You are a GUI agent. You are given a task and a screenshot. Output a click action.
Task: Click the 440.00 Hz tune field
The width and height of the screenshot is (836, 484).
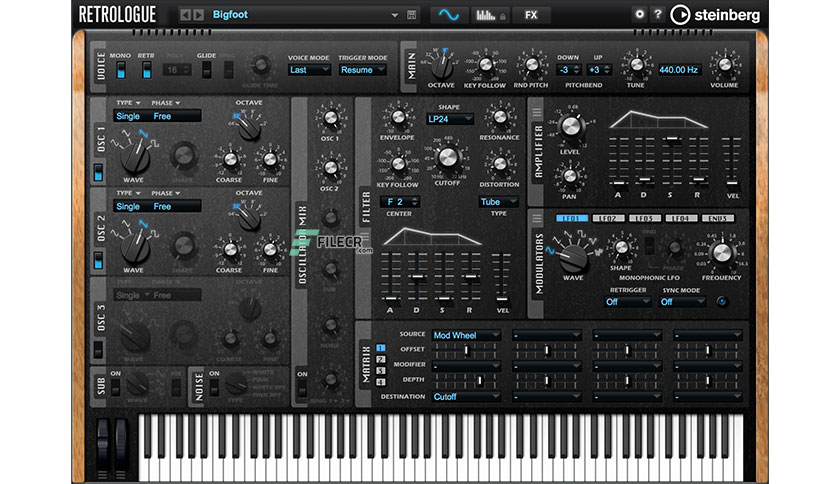click(x=678, y=70)
